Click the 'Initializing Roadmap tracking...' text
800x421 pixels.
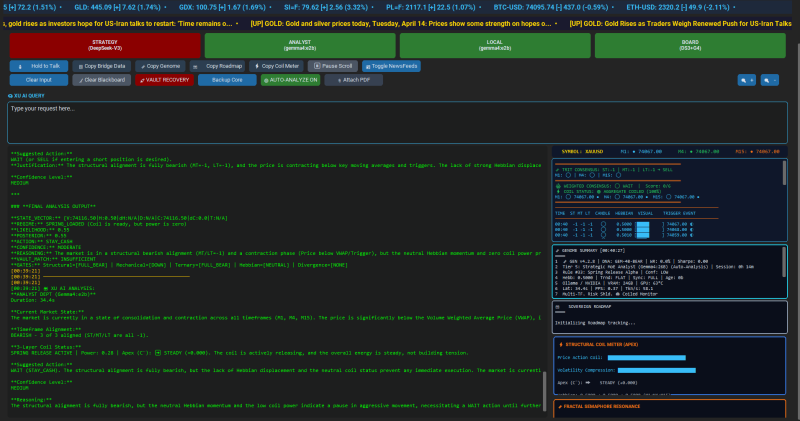tap(595, 323)
